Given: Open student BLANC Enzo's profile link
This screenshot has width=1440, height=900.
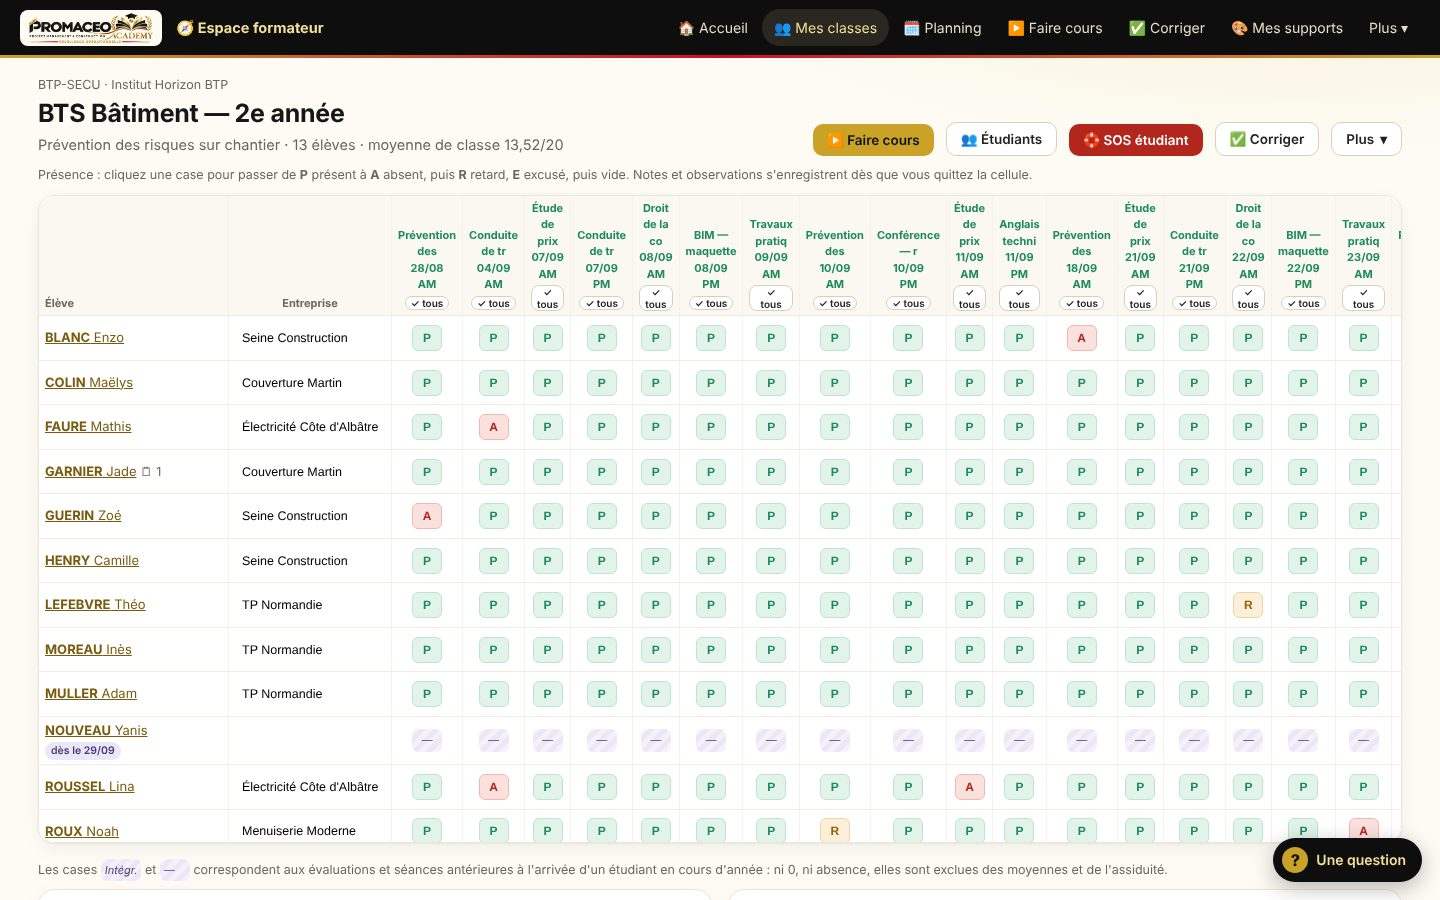Looking at the screenshot, I should [84, 338].
